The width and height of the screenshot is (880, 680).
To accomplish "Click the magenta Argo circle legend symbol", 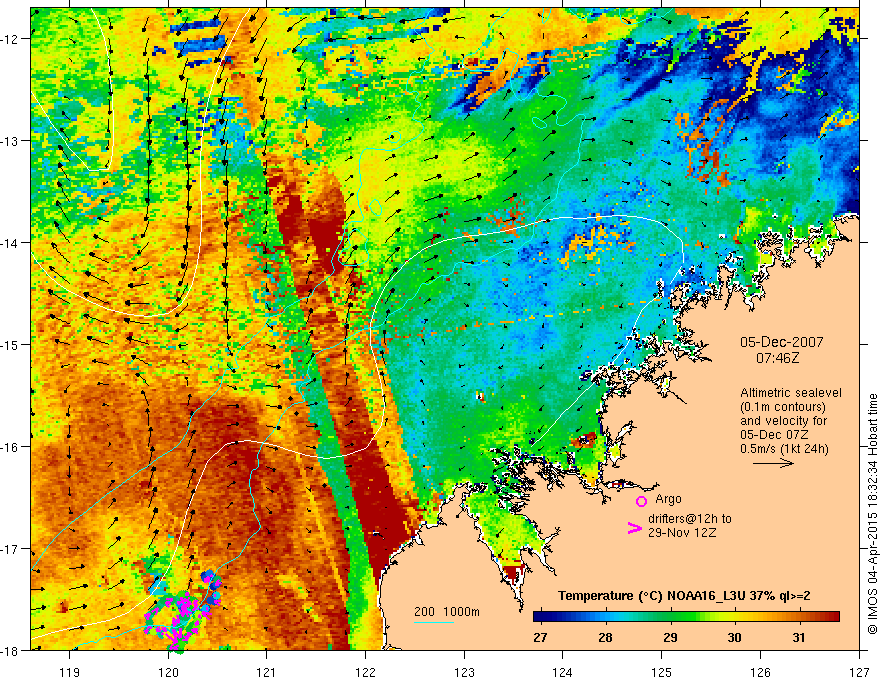I will [x=641, y=501].
